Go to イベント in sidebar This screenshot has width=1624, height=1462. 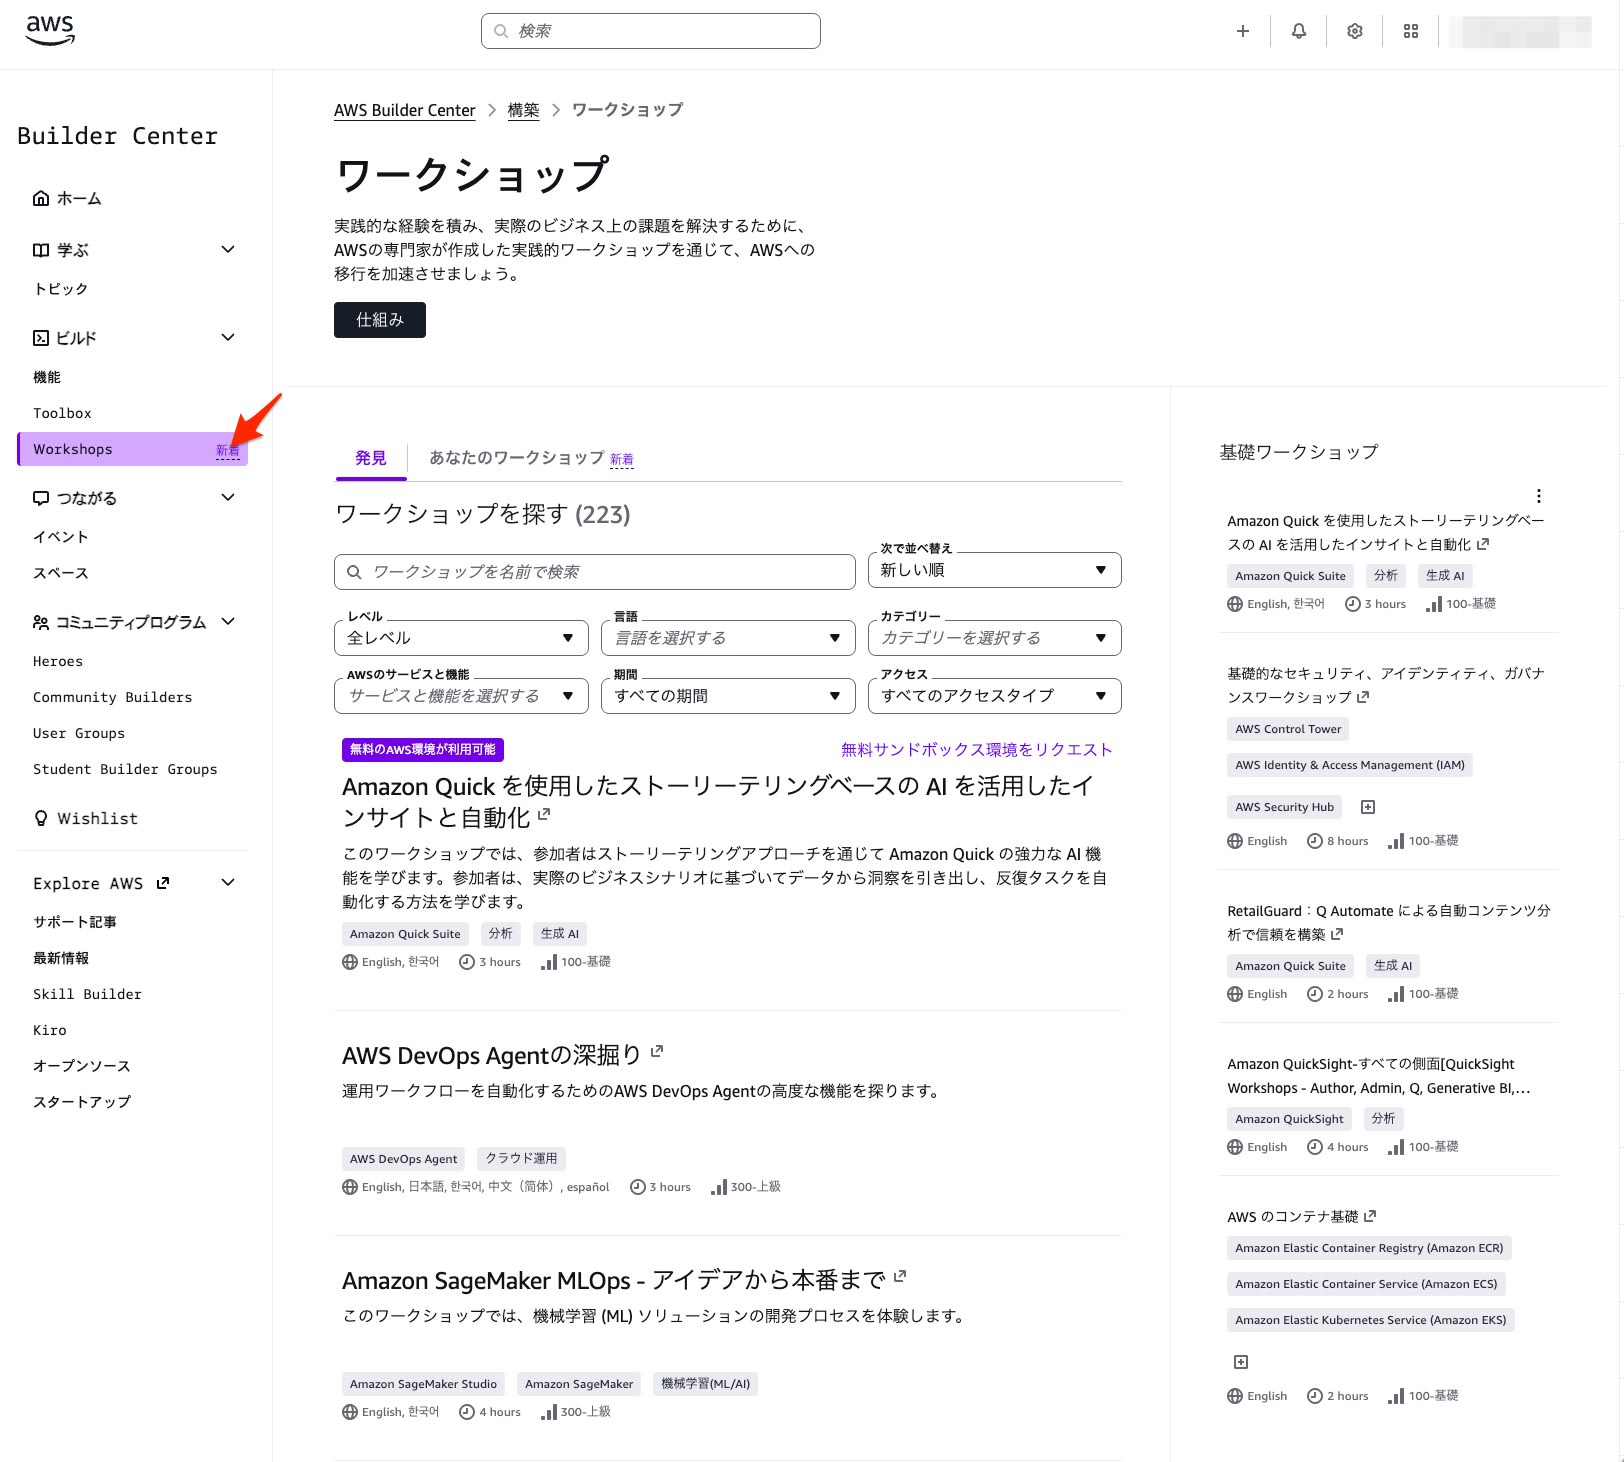click(x=61, y=537)
